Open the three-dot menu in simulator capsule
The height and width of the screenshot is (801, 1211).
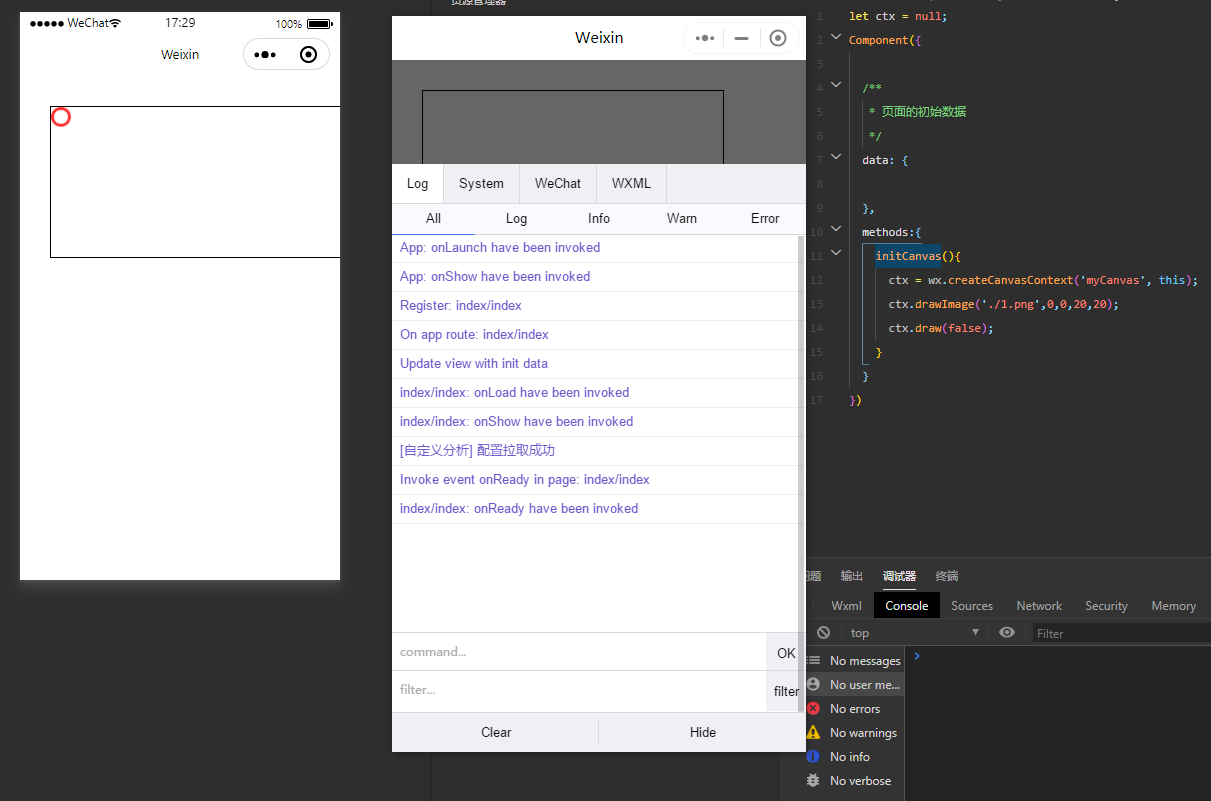coord(265,55)
